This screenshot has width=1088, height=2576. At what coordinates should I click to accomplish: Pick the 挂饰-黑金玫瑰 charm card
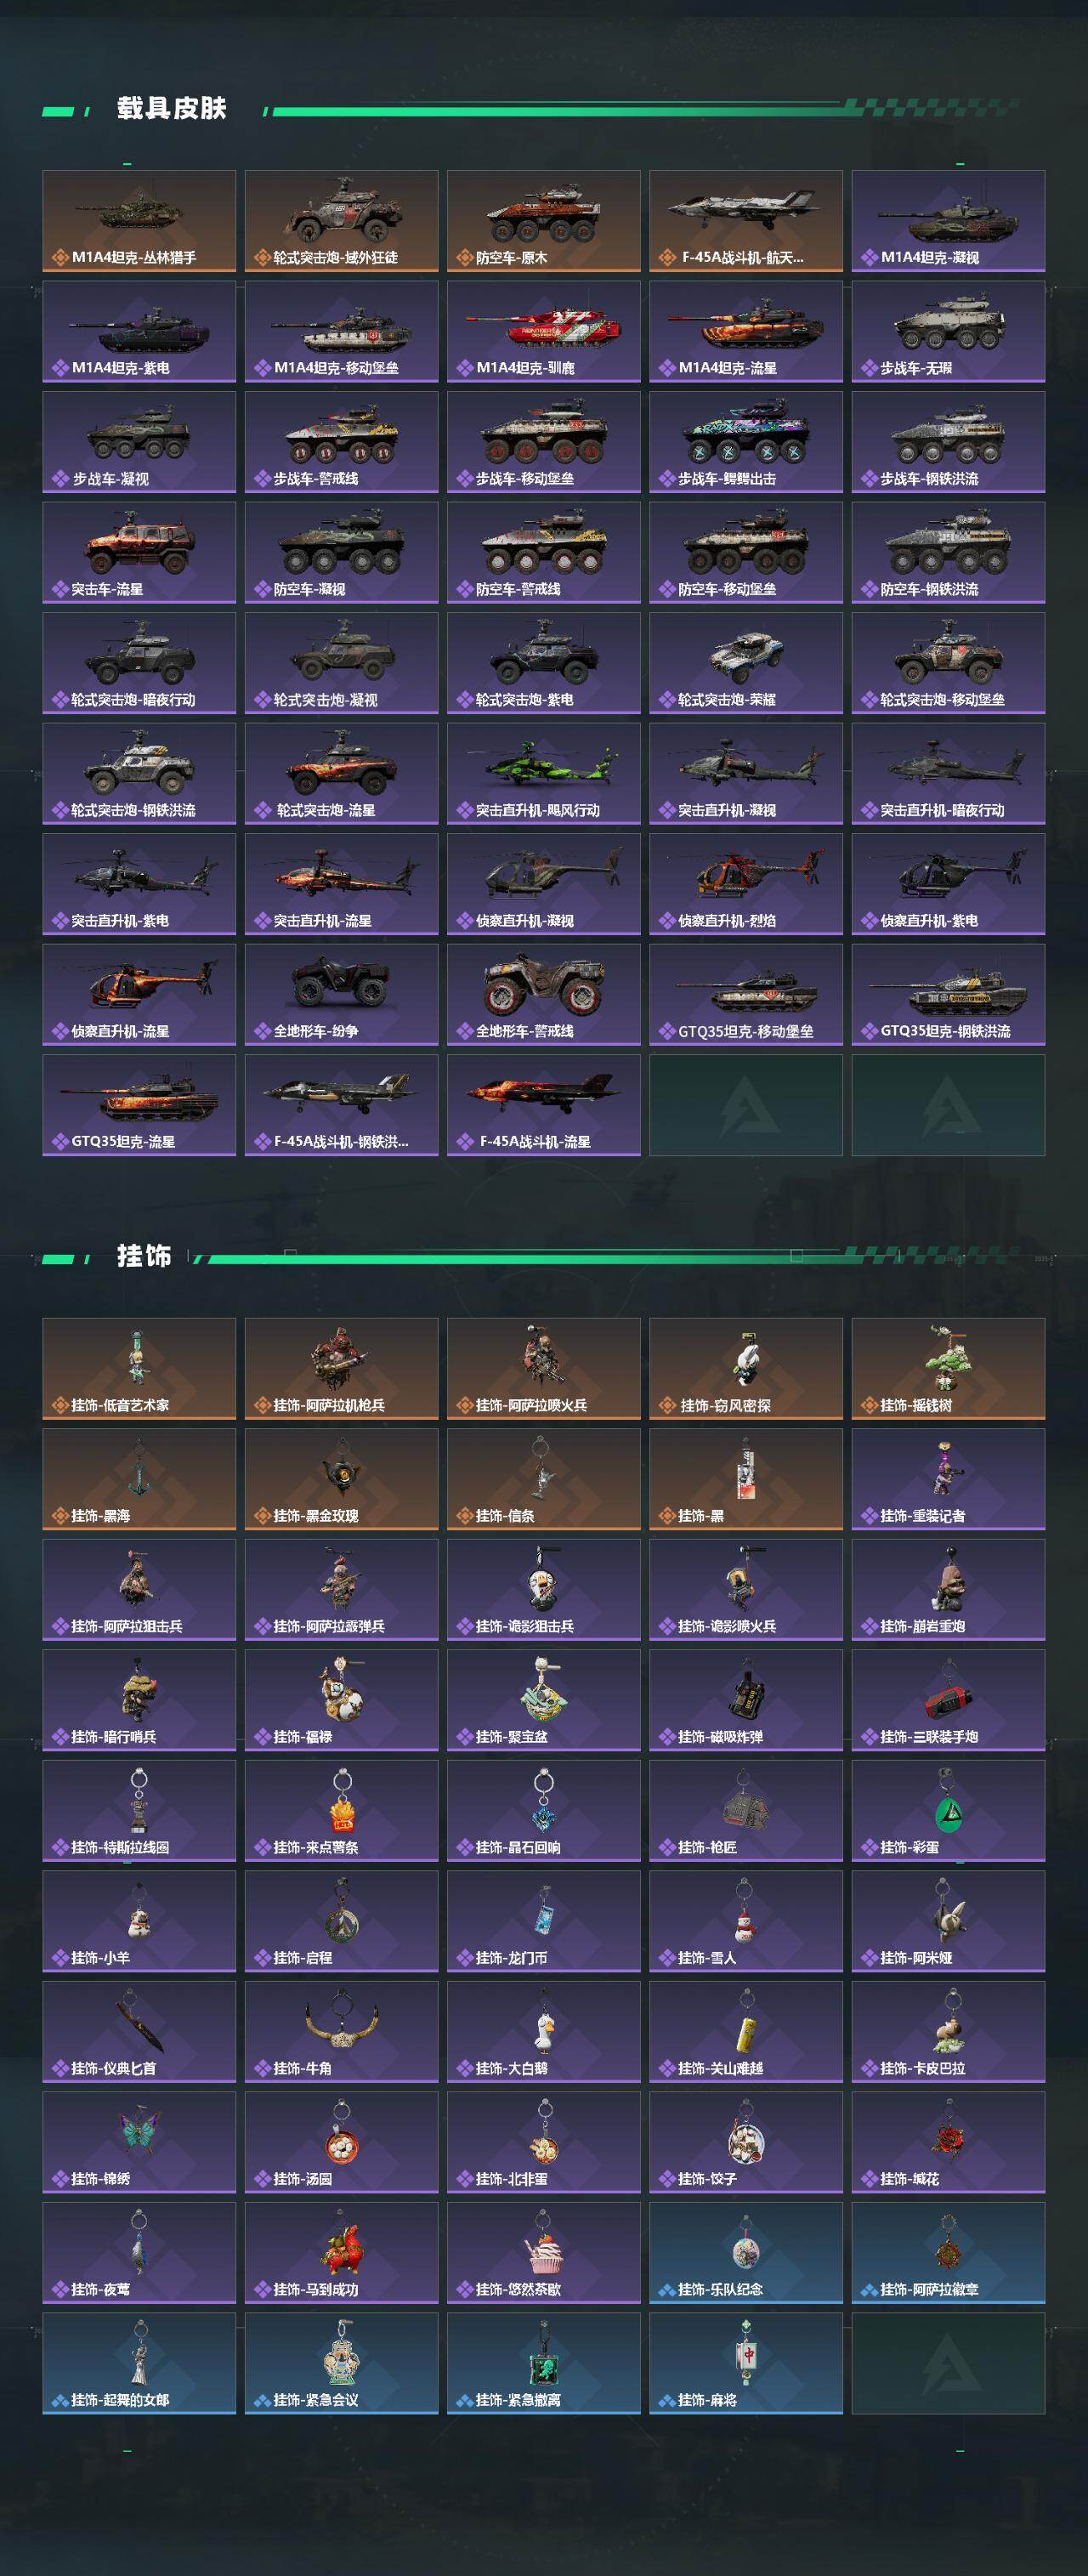(341, 1479)
